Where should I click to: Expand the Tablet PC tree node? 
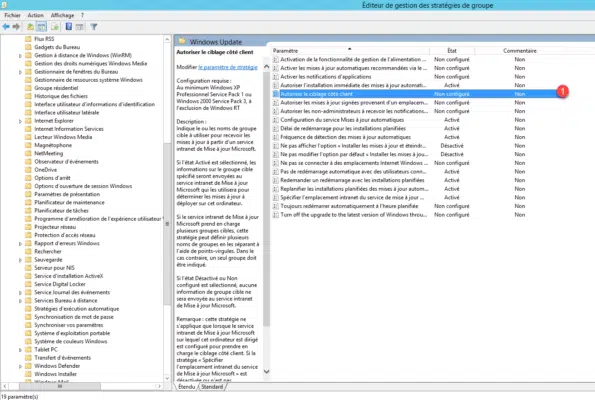coord(20,350)
